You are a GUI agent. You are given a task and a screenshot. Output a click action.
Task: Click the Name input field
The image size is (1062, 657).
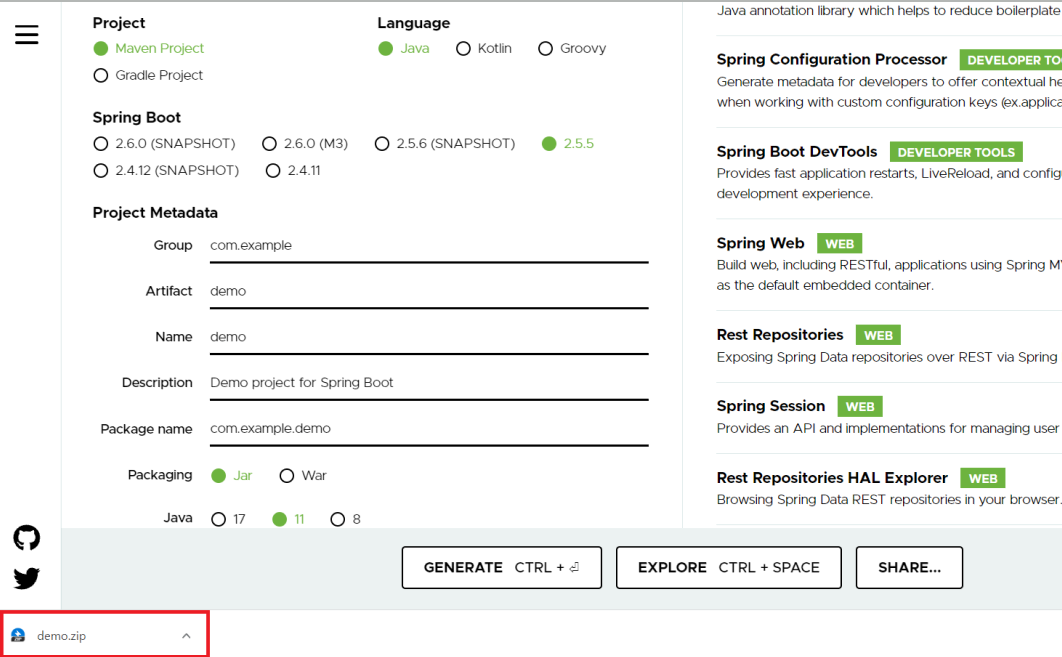pyautogui.click(x=429, y=337)
